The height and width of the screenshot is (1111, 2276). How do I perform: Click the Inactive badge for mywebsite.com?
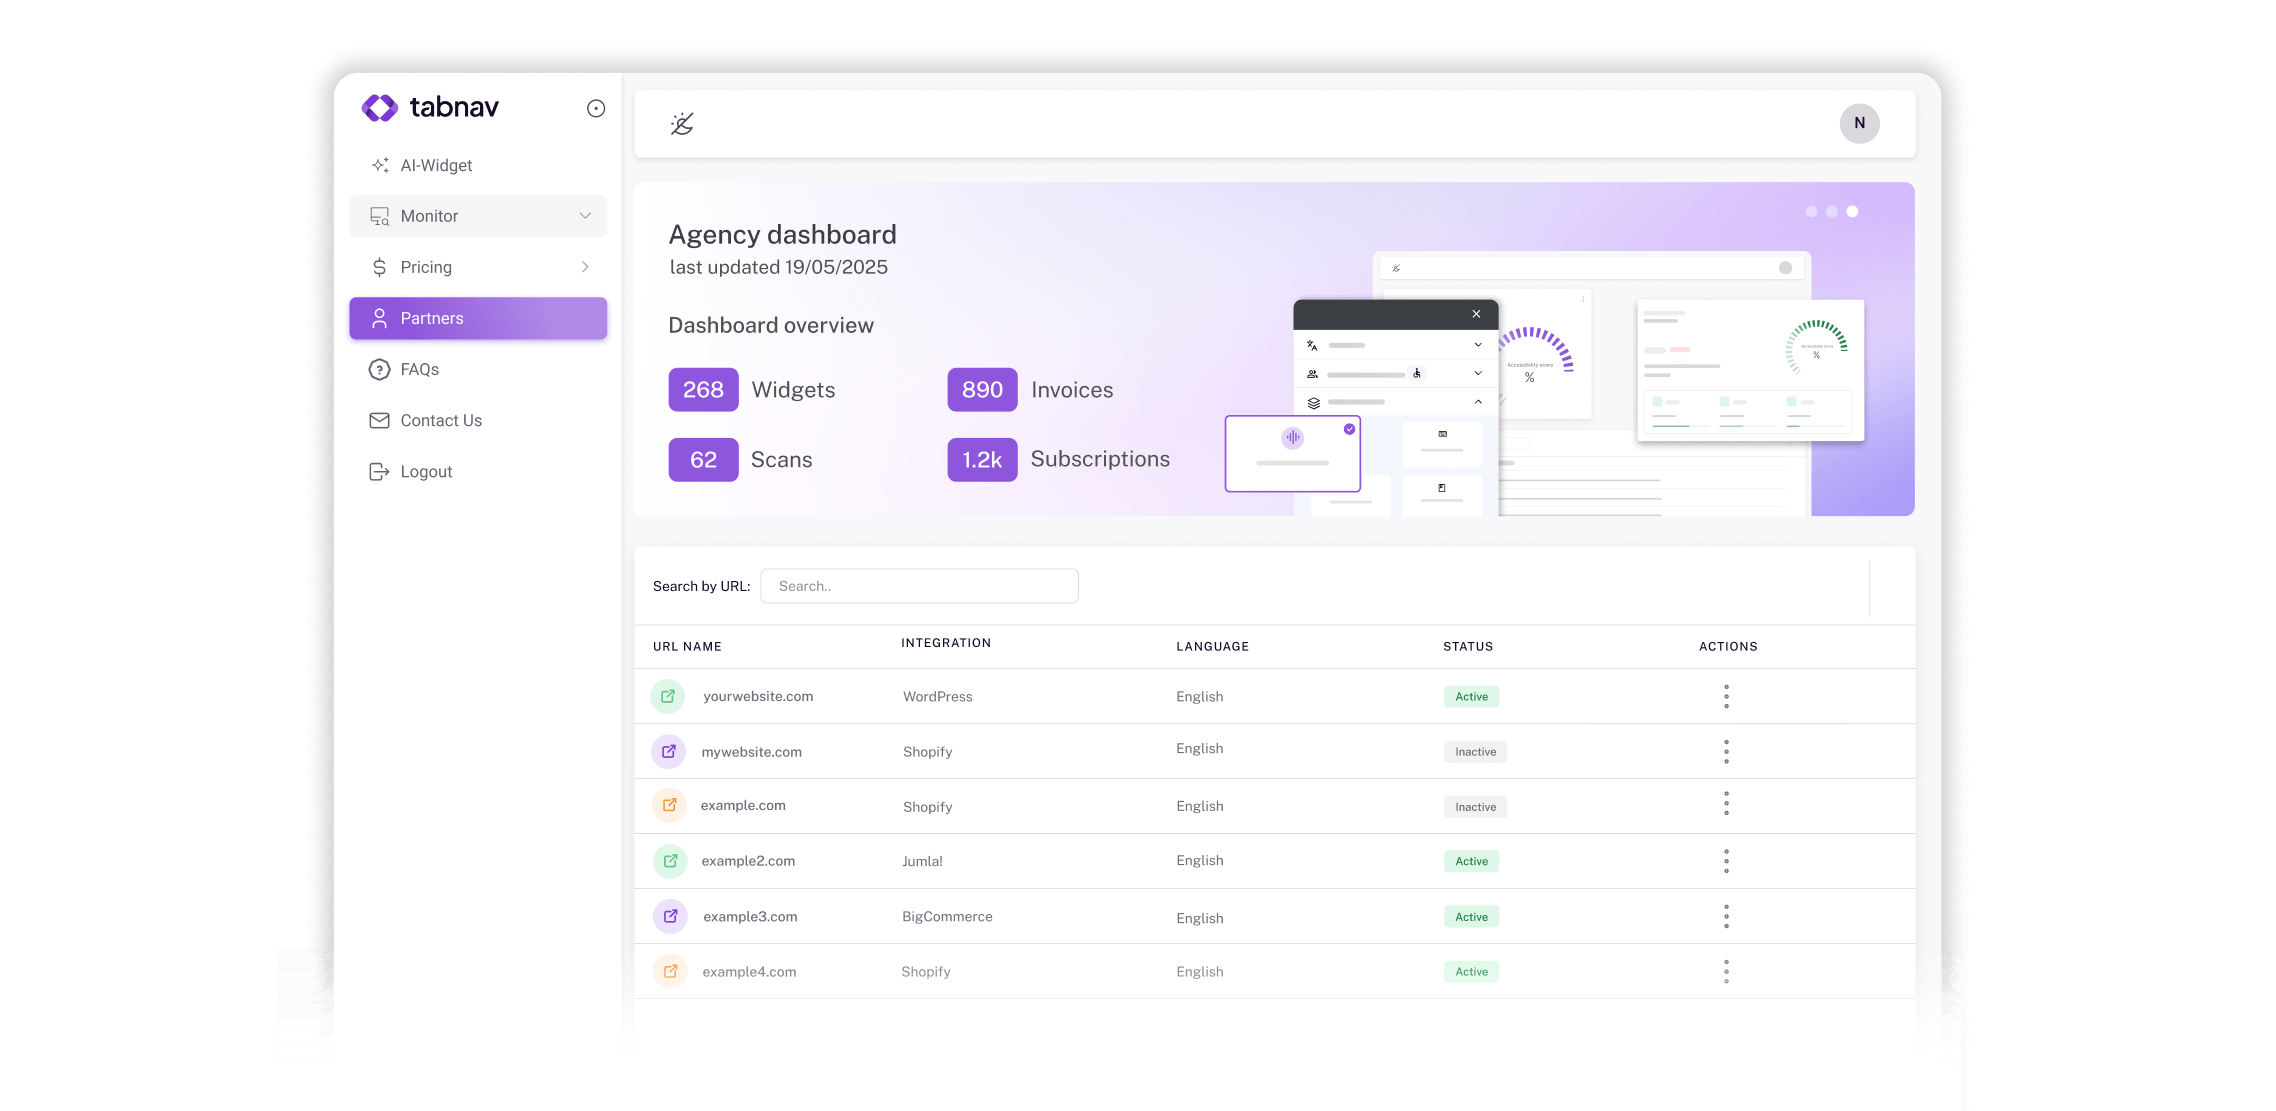1475,751
